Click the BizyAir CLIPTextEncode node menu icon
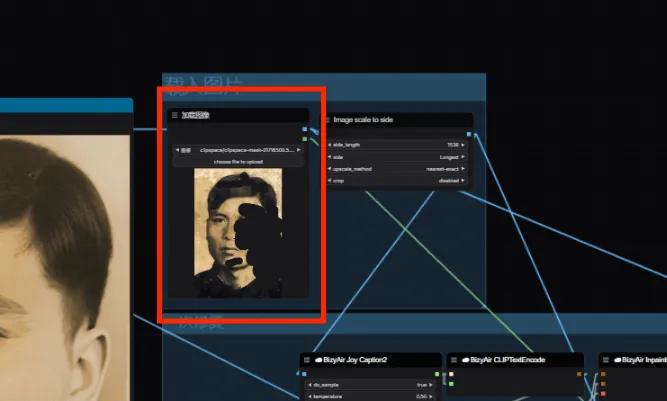Viewport: 667px width, 401px height. click(453, 359)
